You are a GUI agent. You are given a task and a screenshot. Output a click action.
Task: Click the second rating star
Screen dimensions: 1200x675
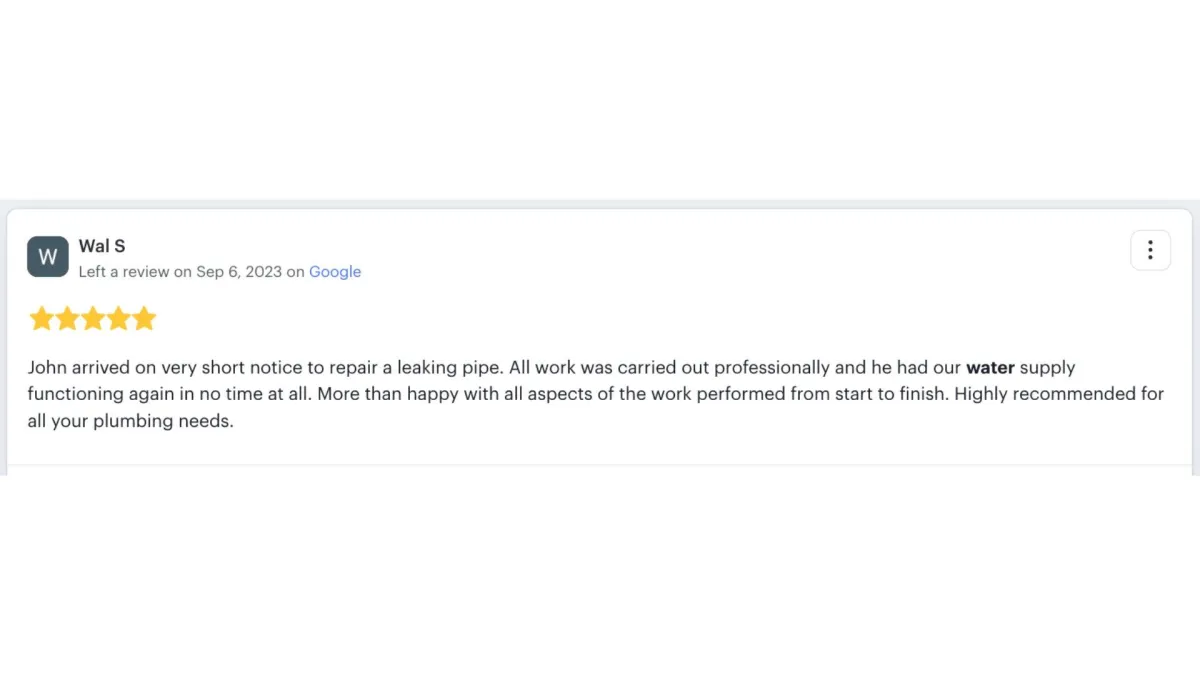pos(67,319)
